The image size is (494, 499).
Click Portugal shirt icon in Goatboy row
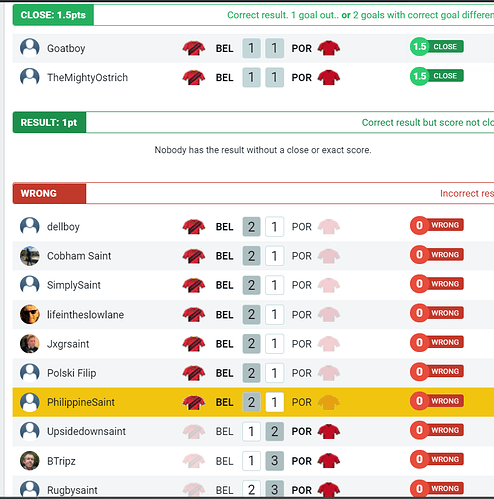tap(329, 48)
